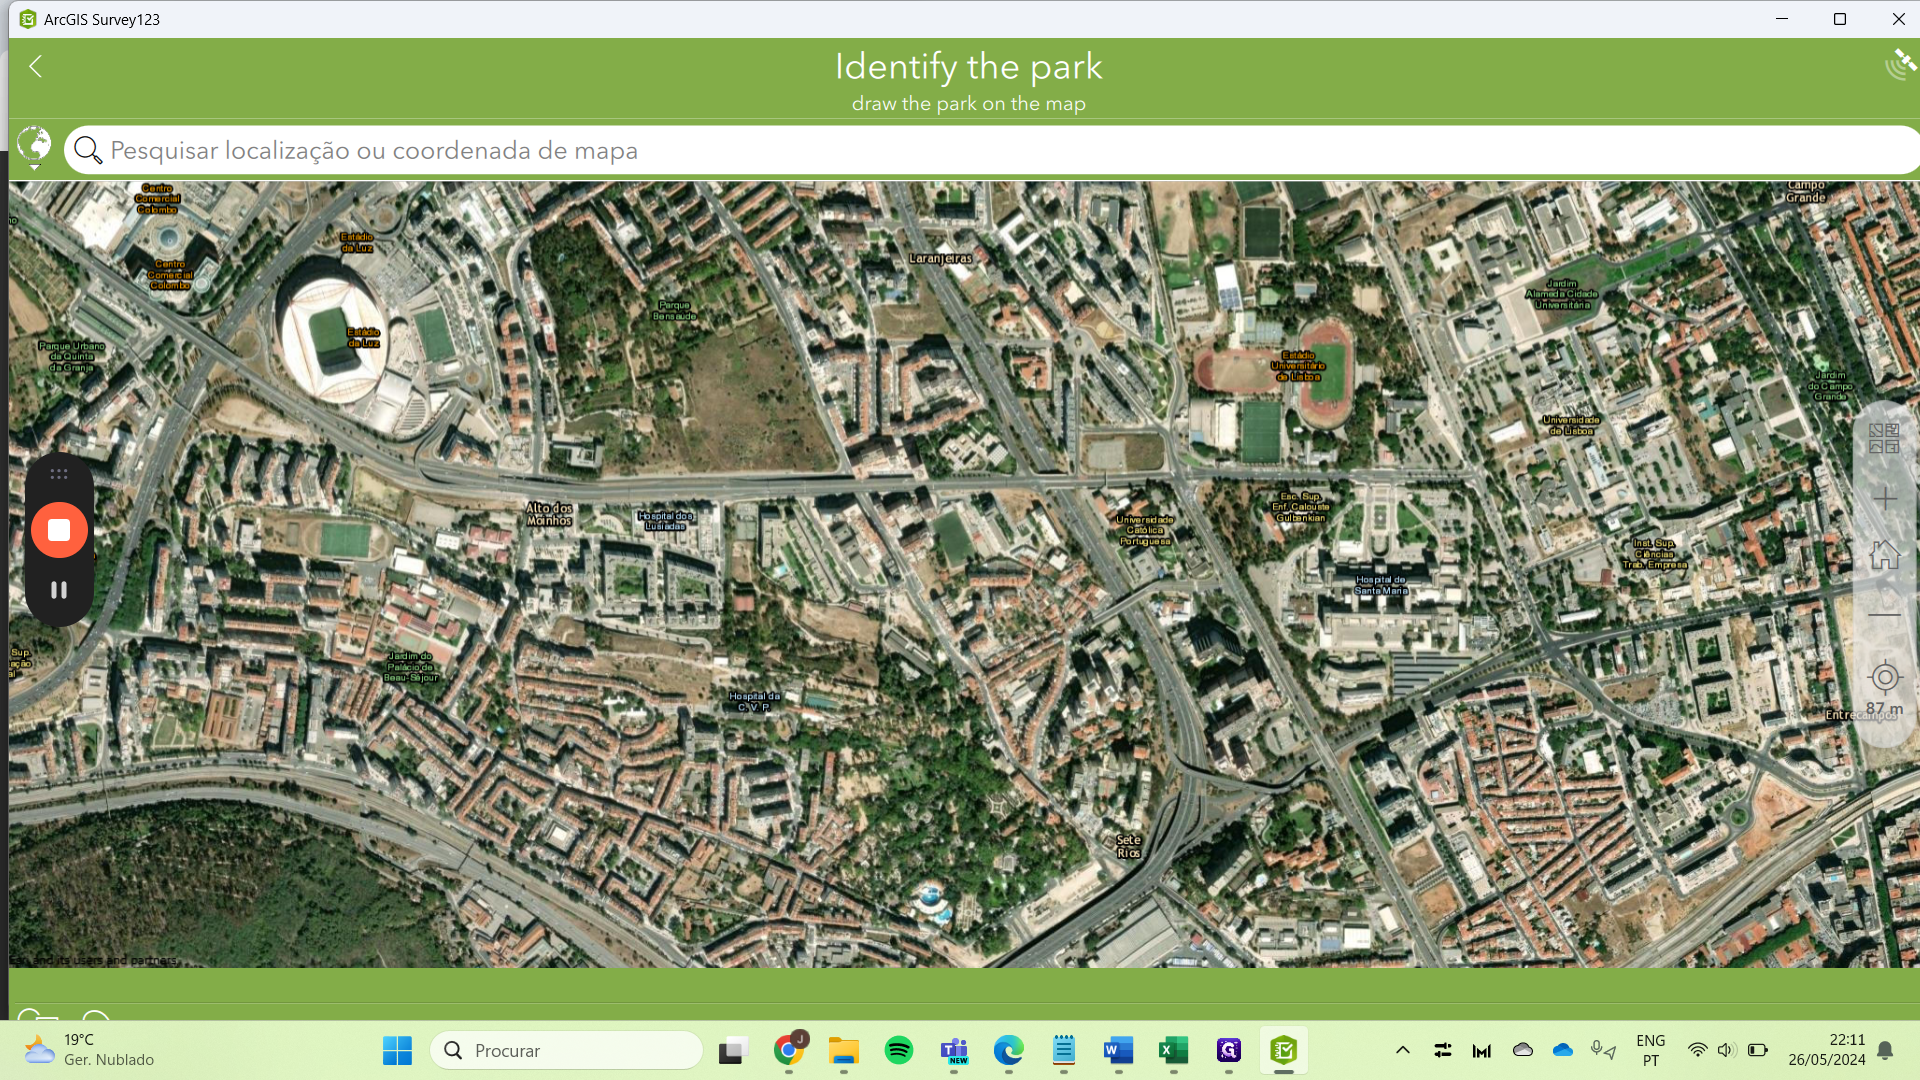
Task: Go back using the header arrow
Action: 36,66
